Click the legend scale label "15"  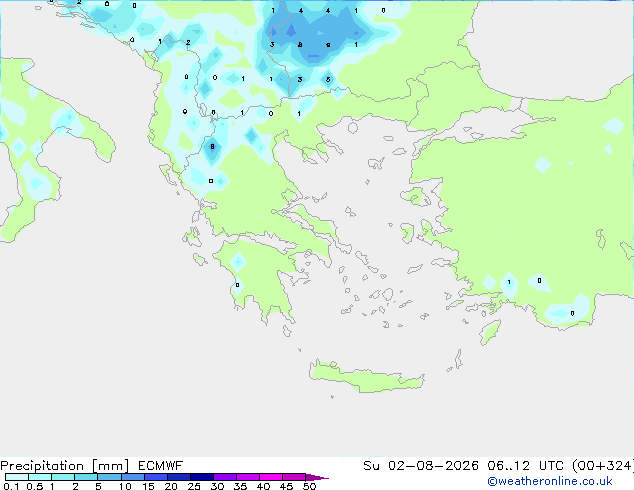148,486
